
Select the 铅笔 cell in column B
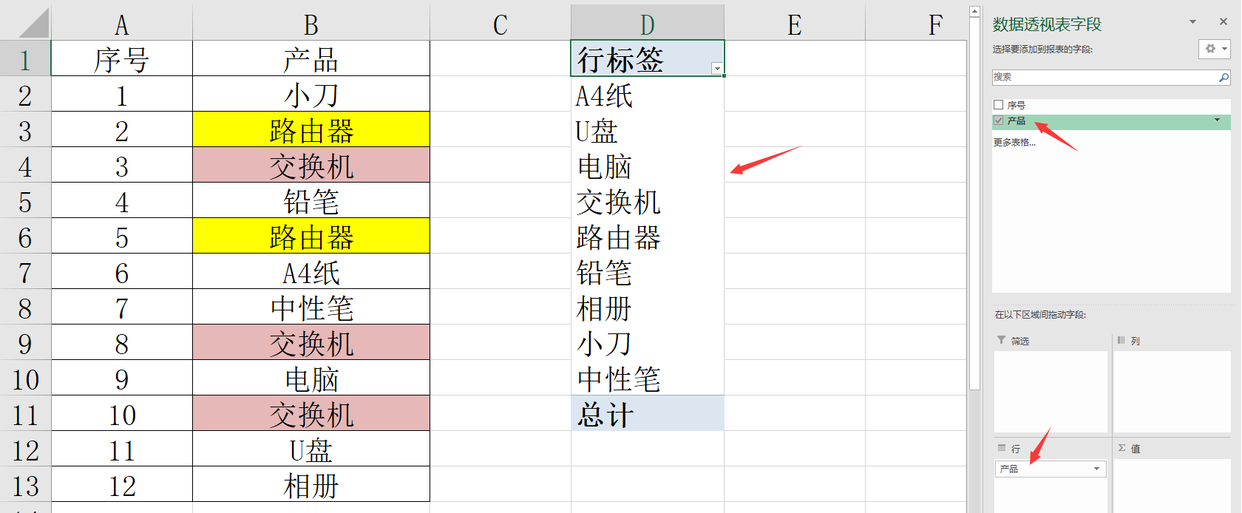tap(311, 201)
